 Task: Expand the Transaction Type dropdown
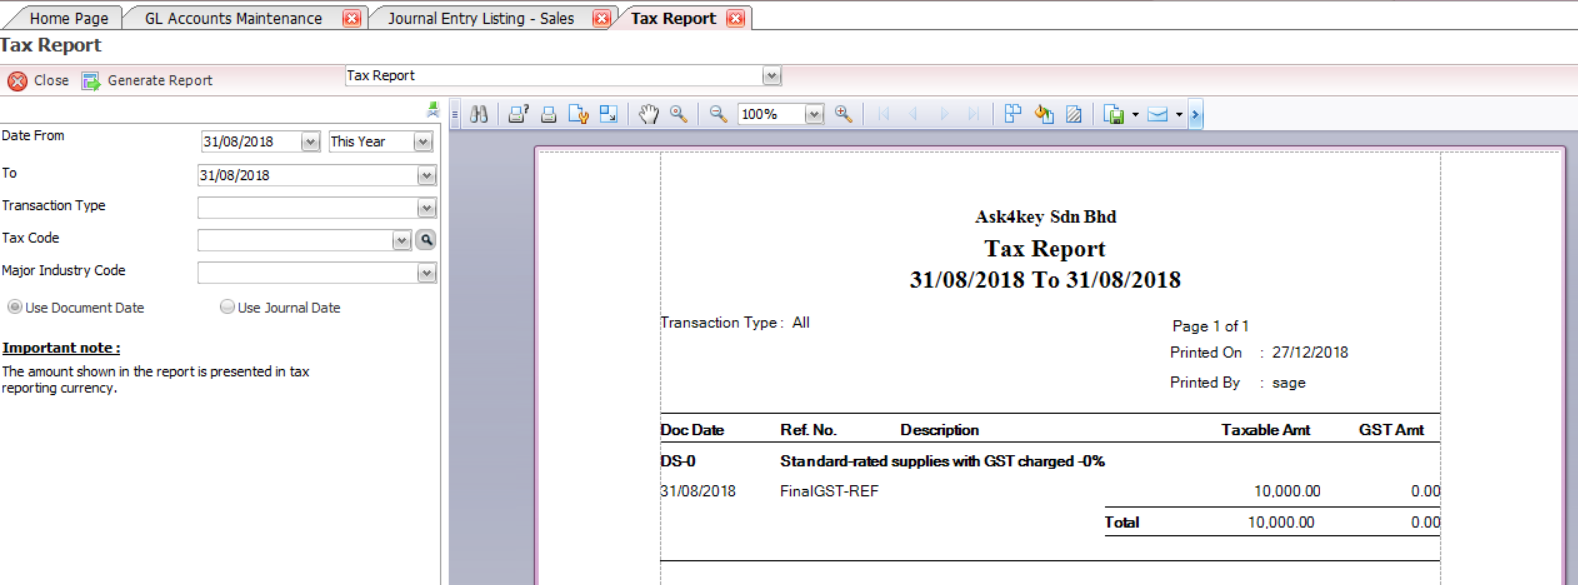427,208
